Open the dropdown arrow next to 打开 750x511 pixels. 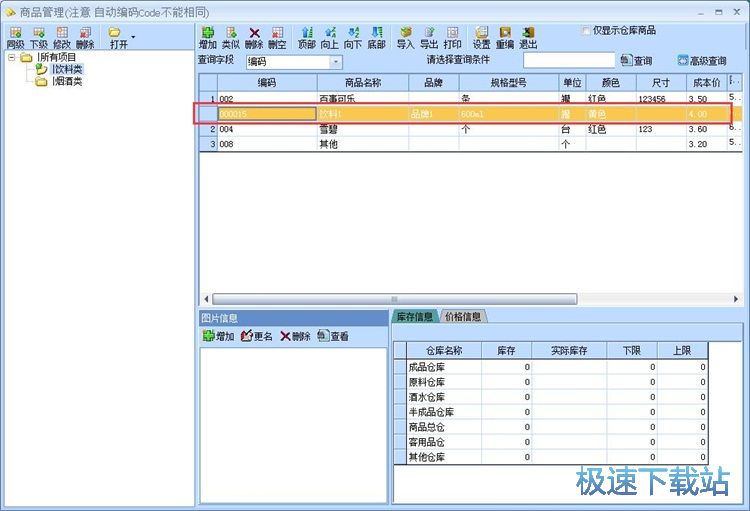pyautogui.click(x=133, y=37)
